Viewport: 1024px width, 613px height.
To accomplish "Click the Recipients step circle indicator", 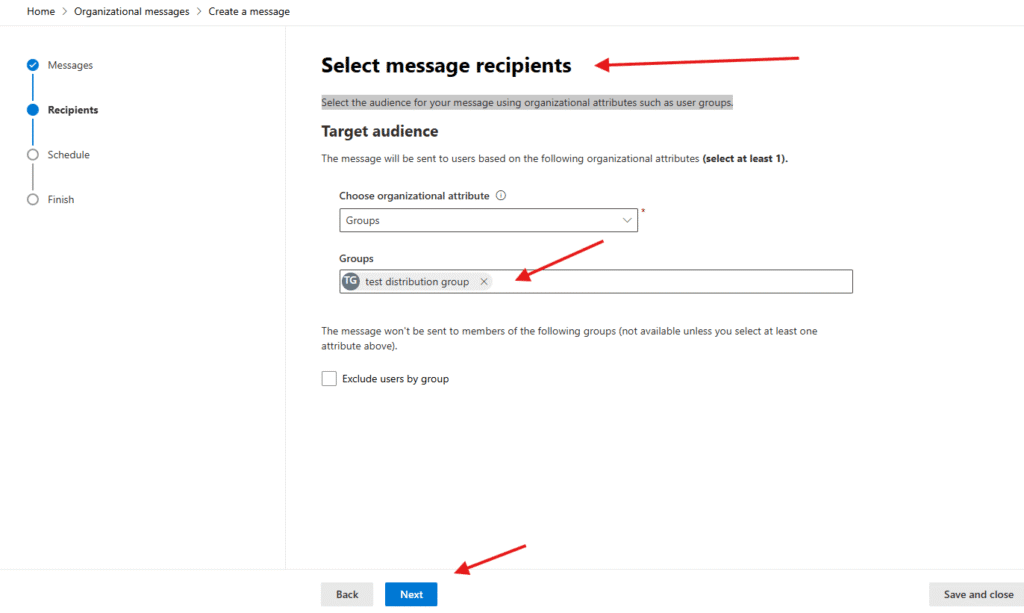I will click(x=33, y=110).
